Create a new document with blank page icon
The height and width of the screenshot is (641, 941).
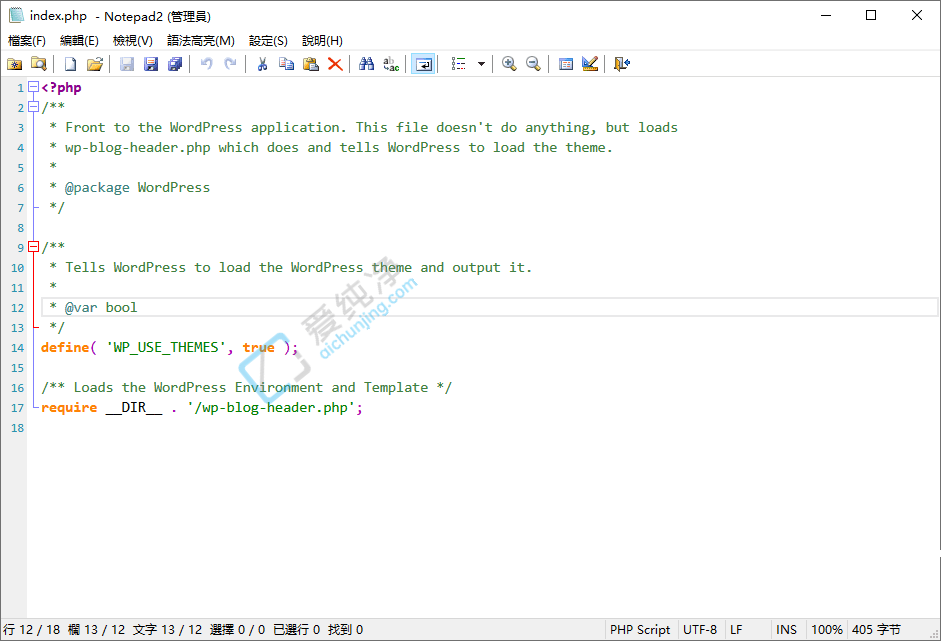point(70,64)
